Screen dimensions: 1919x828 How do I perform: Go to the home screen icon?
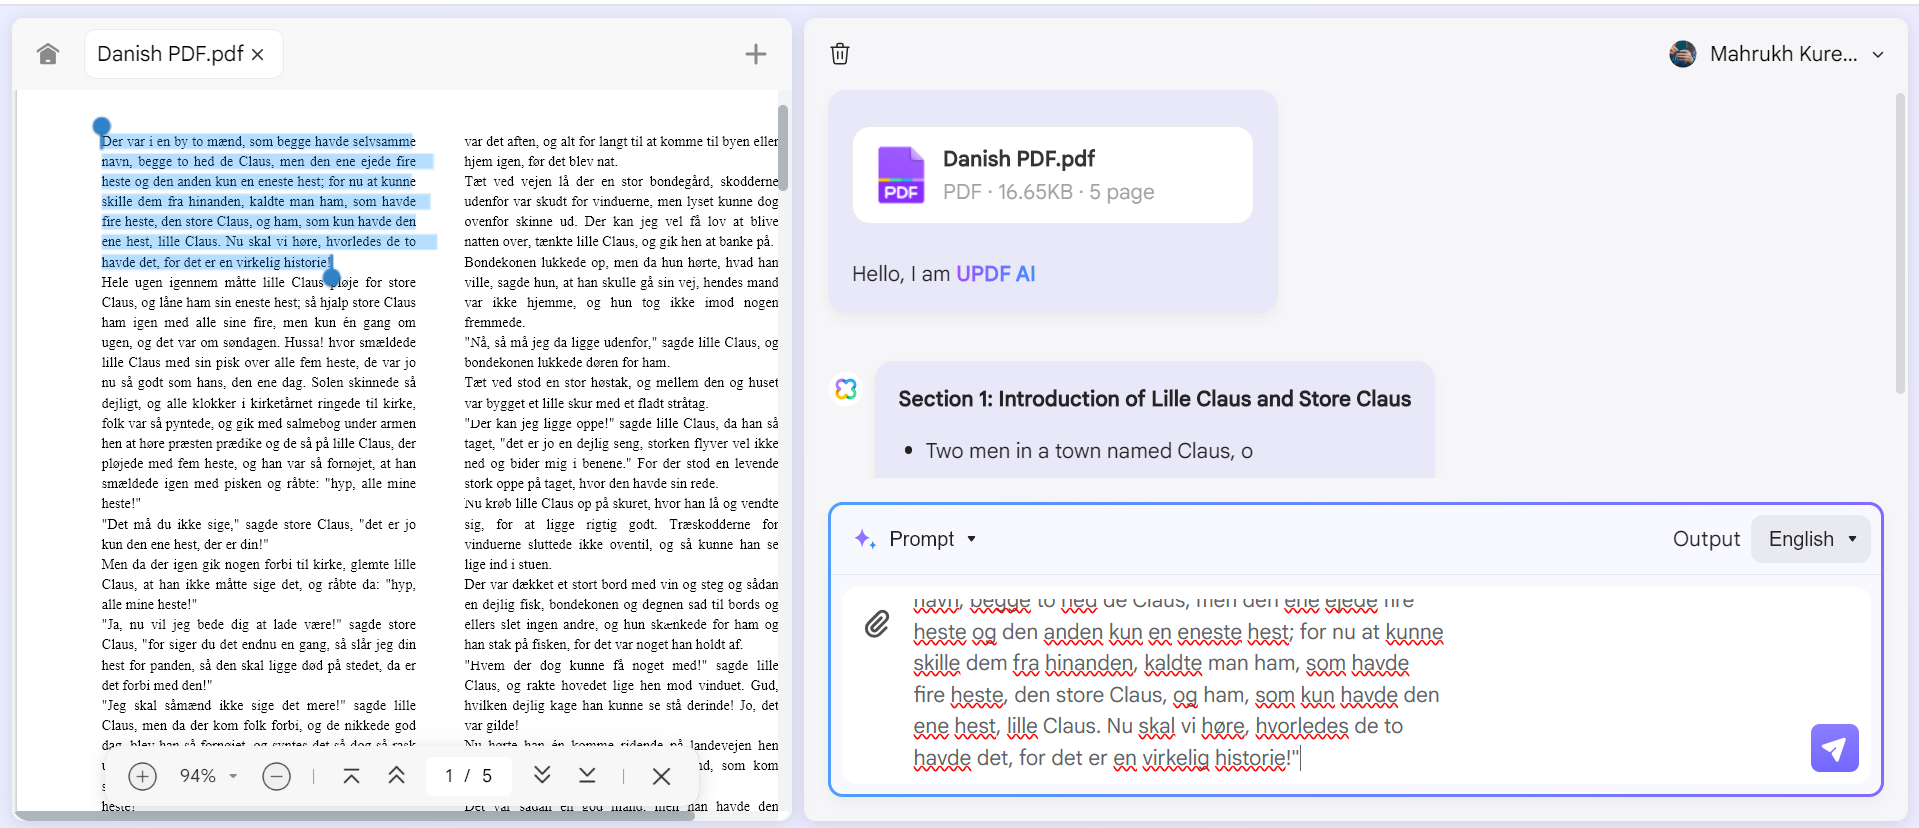[47, 54]
